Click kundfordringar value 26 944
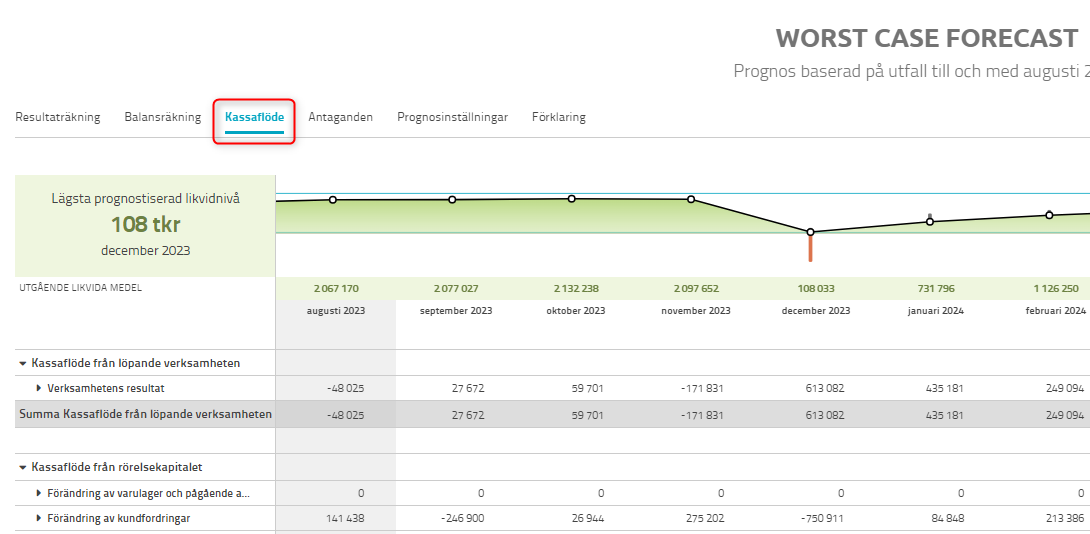The width and height of the screenshot is (1090, 534). [x=587, y=518]
